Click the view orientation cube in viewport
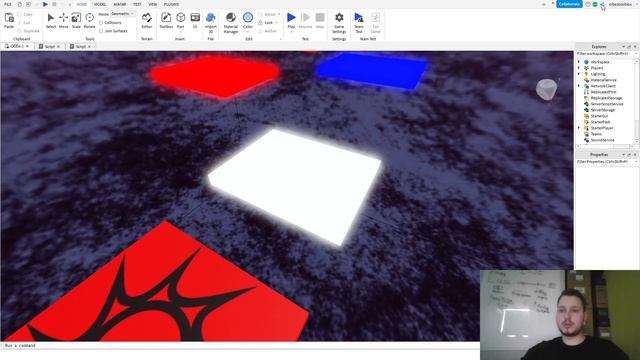The image size is (640, 360). (546, 89)
